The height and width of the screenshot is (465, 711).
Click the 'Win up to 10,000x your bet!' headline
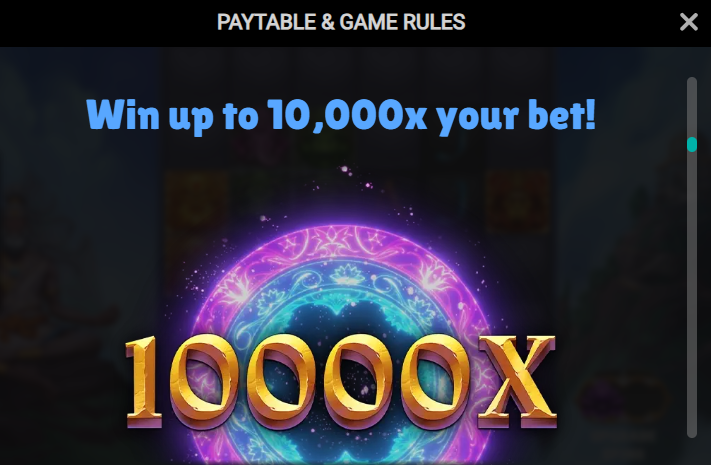341,115
